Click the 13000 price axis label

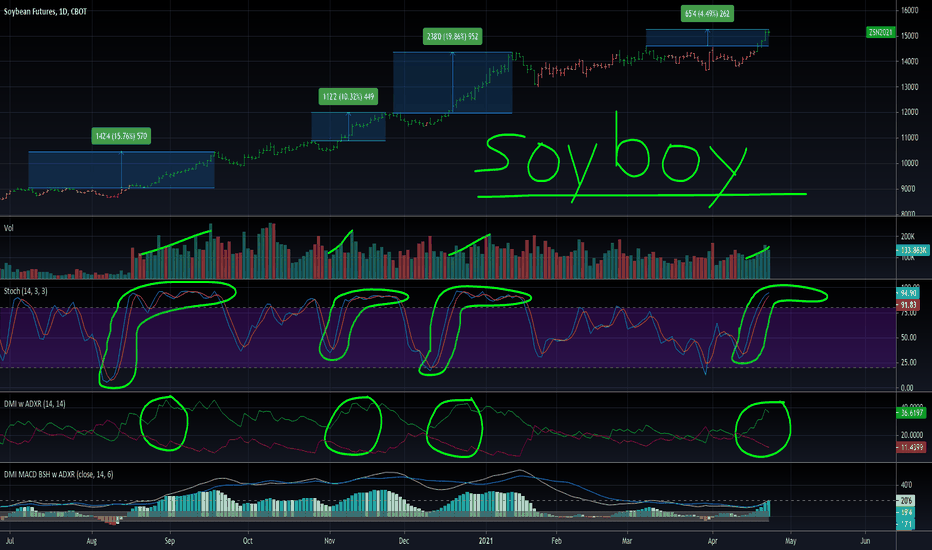click(x=909, y=87)
